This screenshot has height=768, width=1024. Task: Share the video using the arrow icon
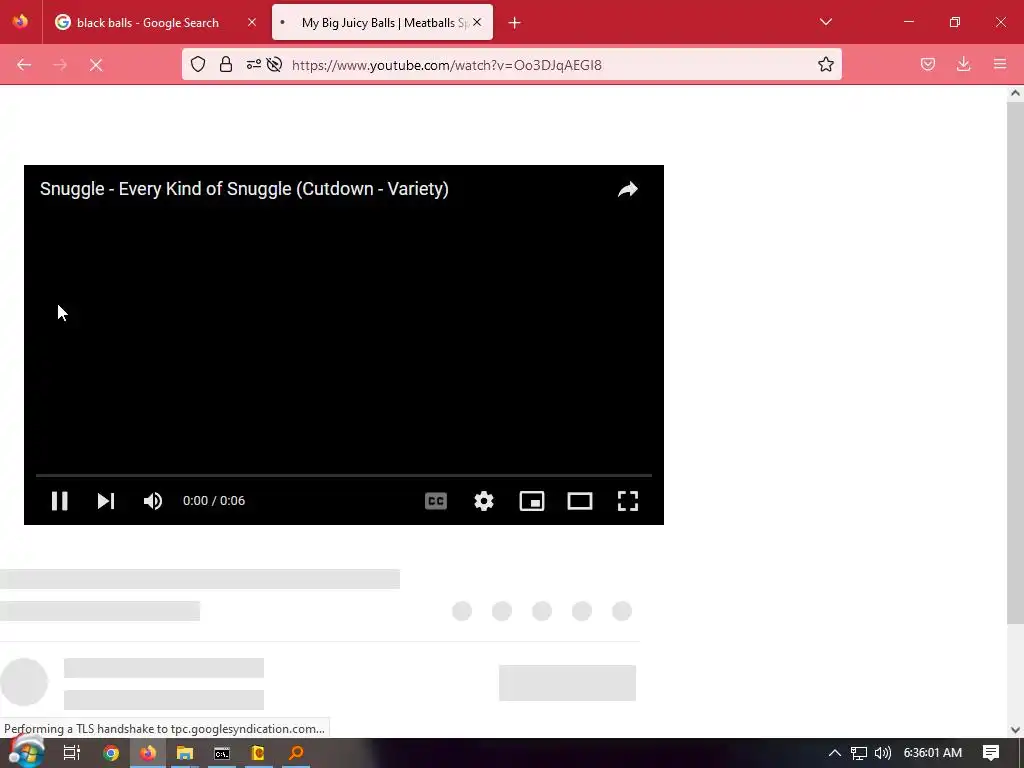628,189
